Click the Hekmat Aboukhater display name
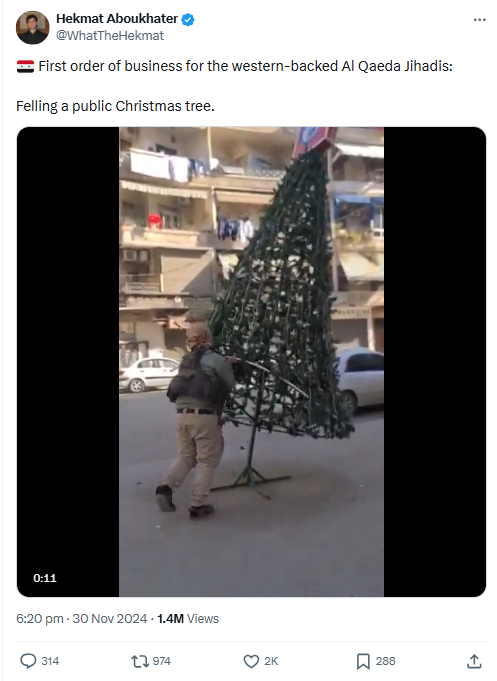497x681 pixels. tap(117, 19)
